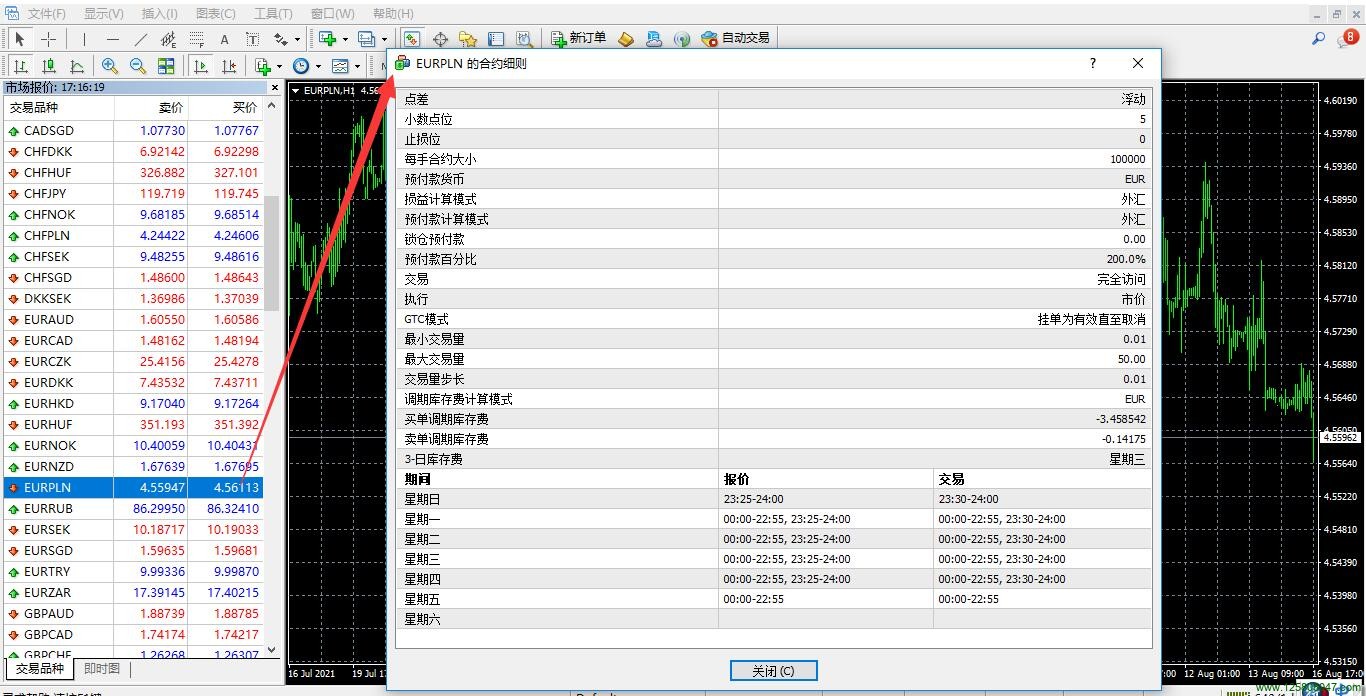Image resolution: width=1366 pixels, height=696 pixels.
Task: Close the Market Watch panel
Action: pos(275,88)
